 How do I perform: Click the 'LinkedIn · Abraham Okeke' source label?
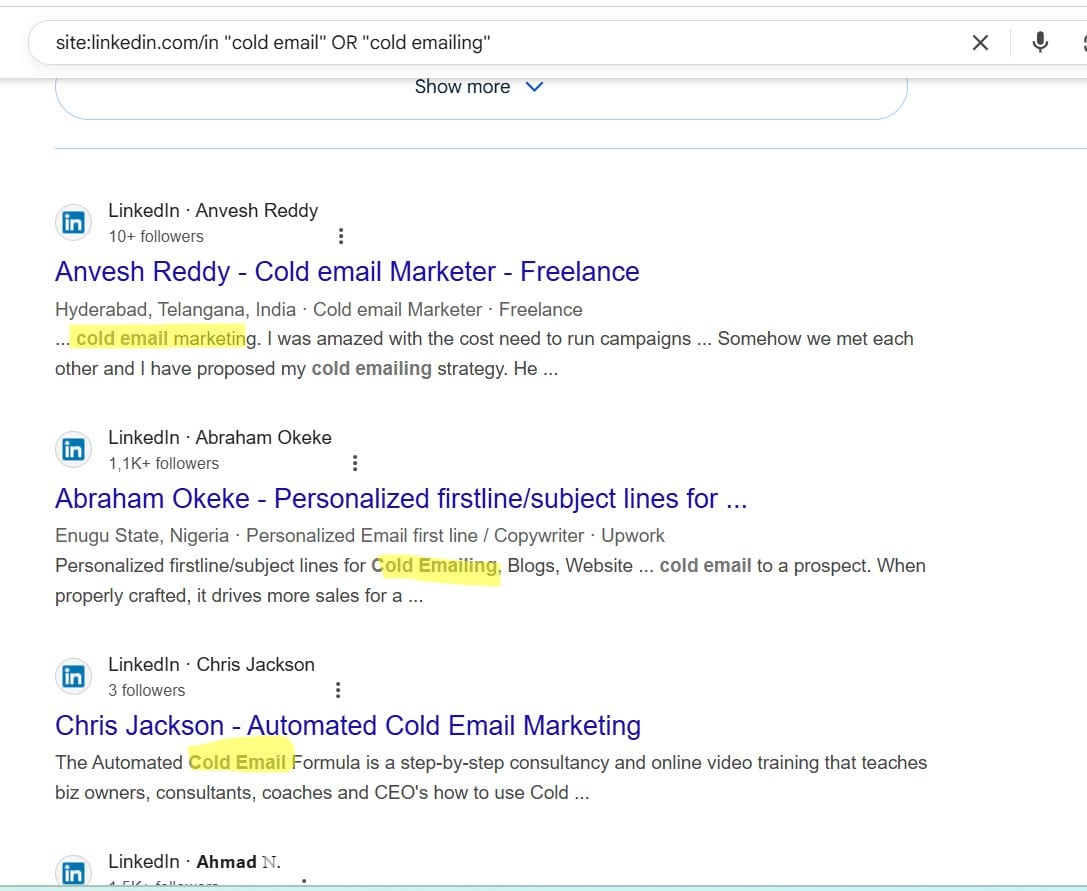tap(220, 438)
